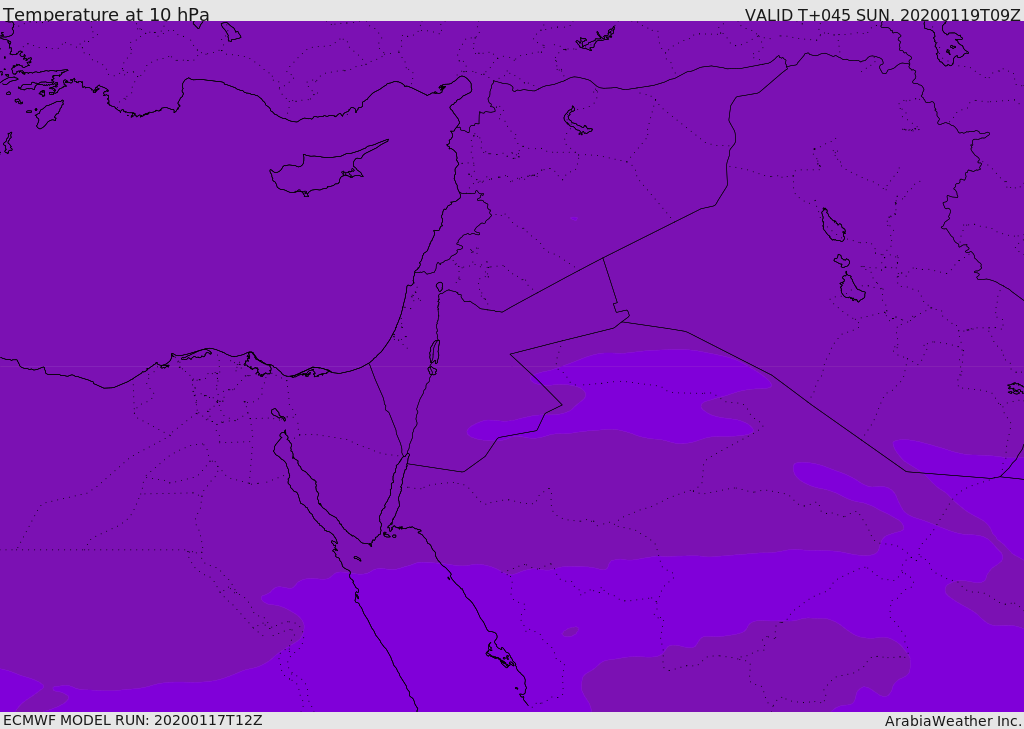The image size is (1024, 729).
Task: Click 'ECMWF MODEL RUN: 20200117T12Z' text
Action: point(133,720)
